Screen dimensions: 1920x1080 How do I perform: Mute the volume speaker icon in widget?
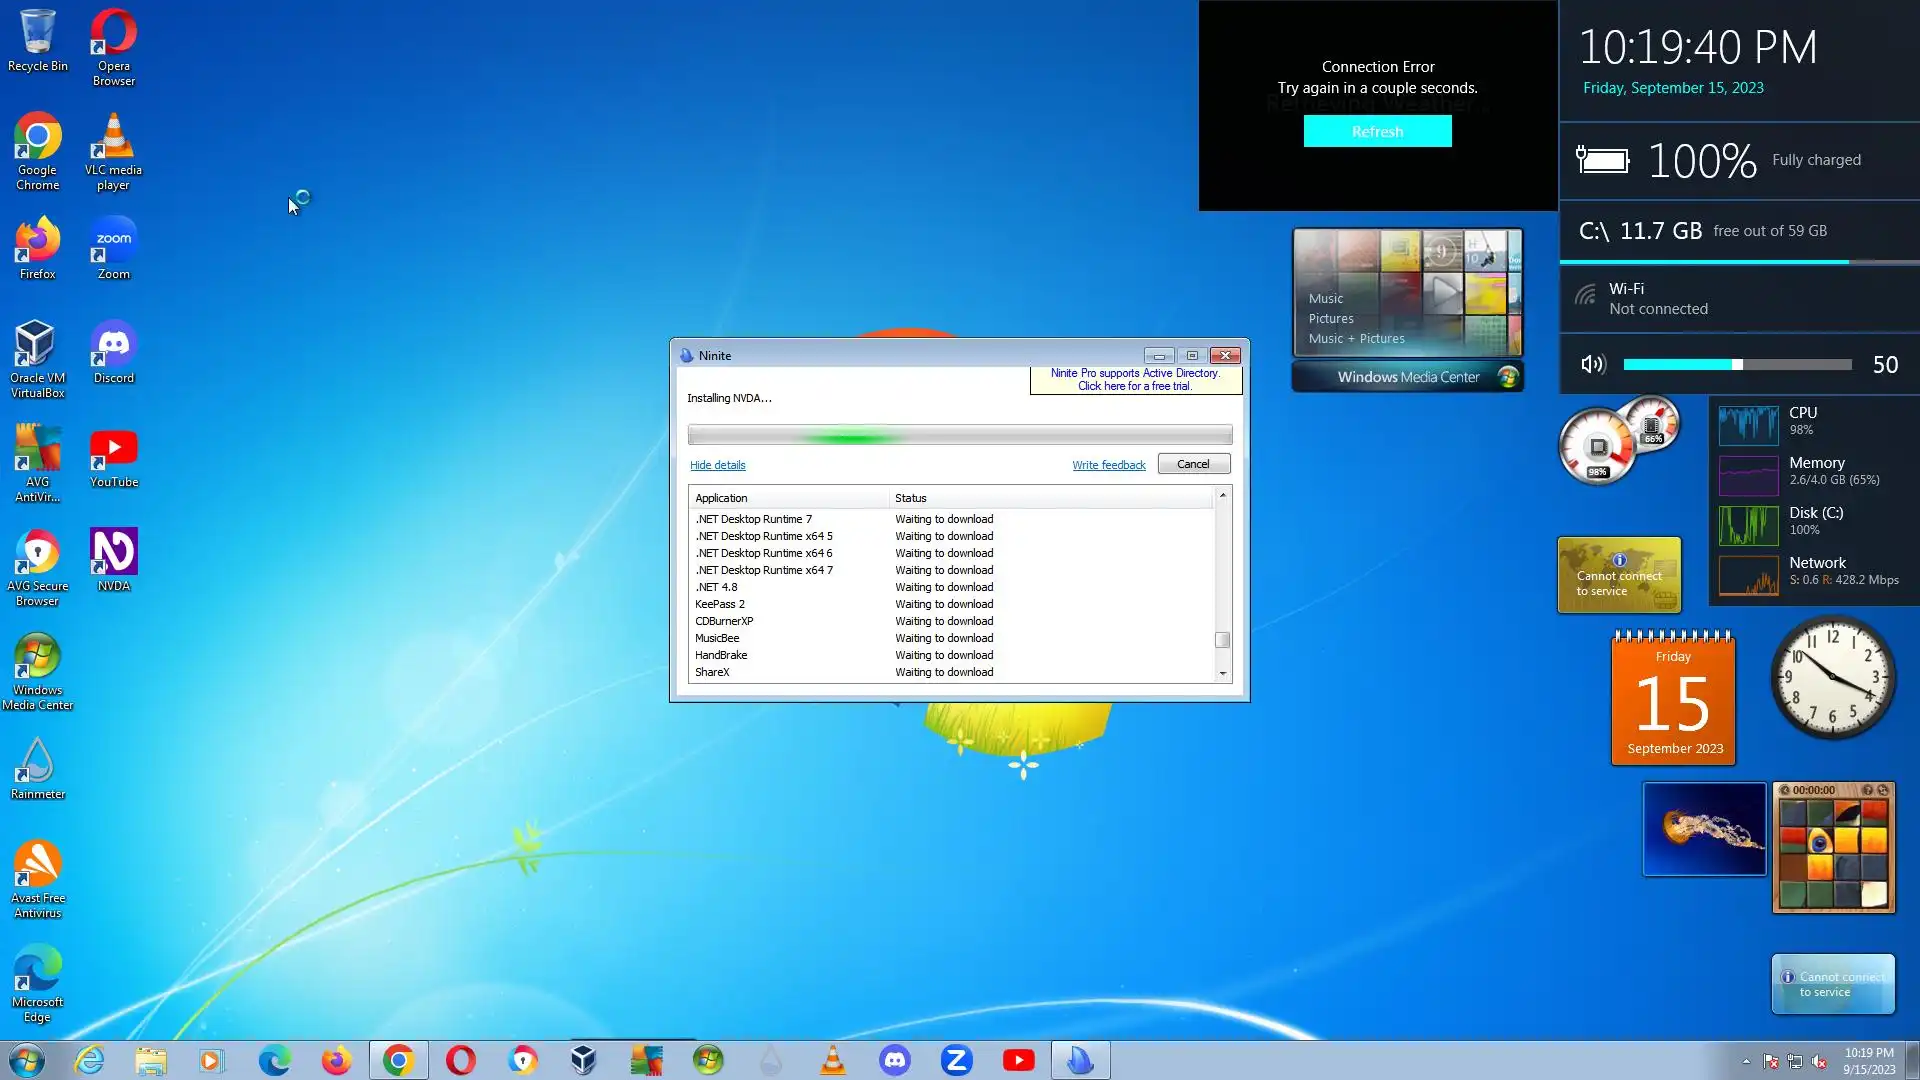click(1592, 365)
